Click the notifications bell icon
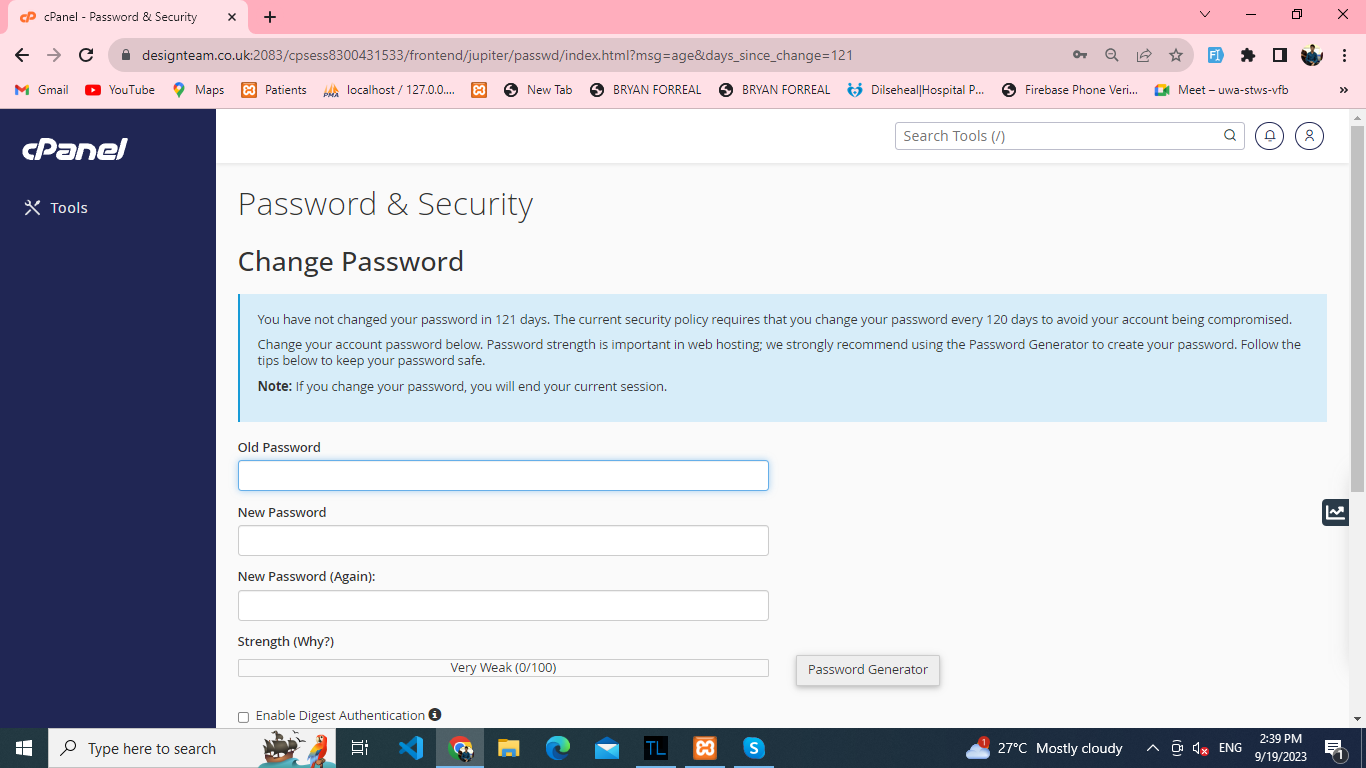The width and height of the screenshot is (1366, 768). coord(1269,136)
